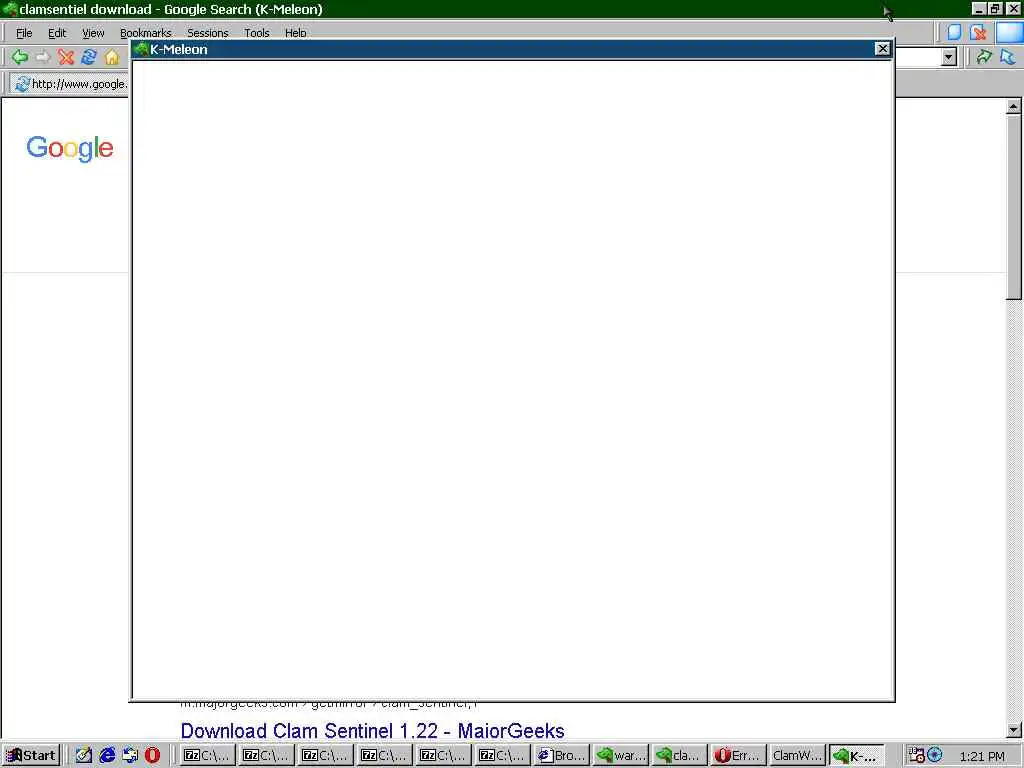Click the quick launch icon left of Opera
Viewport: 1024px width, 768px height.
point(130,756)
